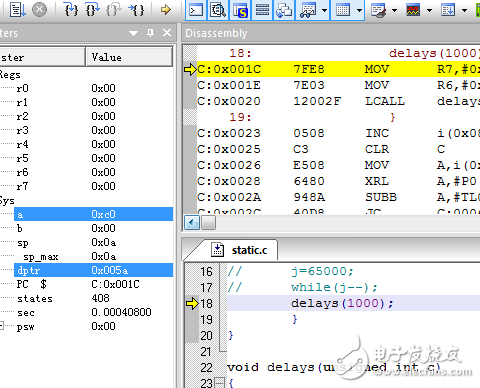Select register r5 row
This screenshot has width=480, height=388.
[x=87, y=158]
